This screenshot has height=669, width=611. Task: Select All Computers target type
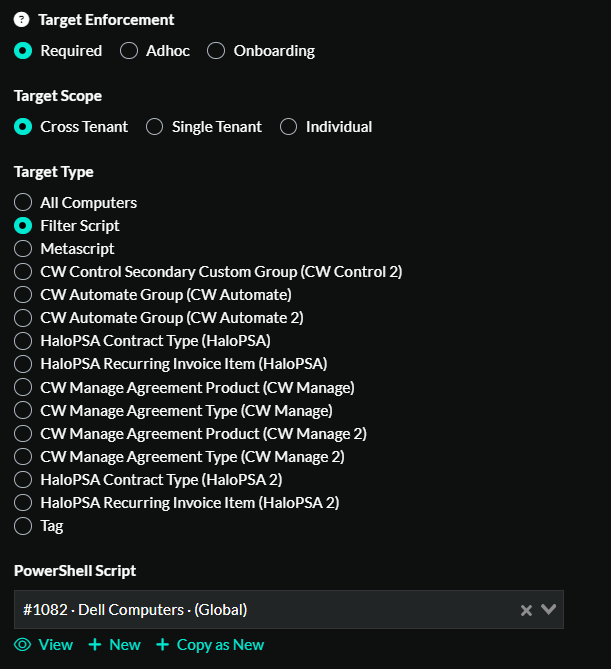click(x=23, y=203)
